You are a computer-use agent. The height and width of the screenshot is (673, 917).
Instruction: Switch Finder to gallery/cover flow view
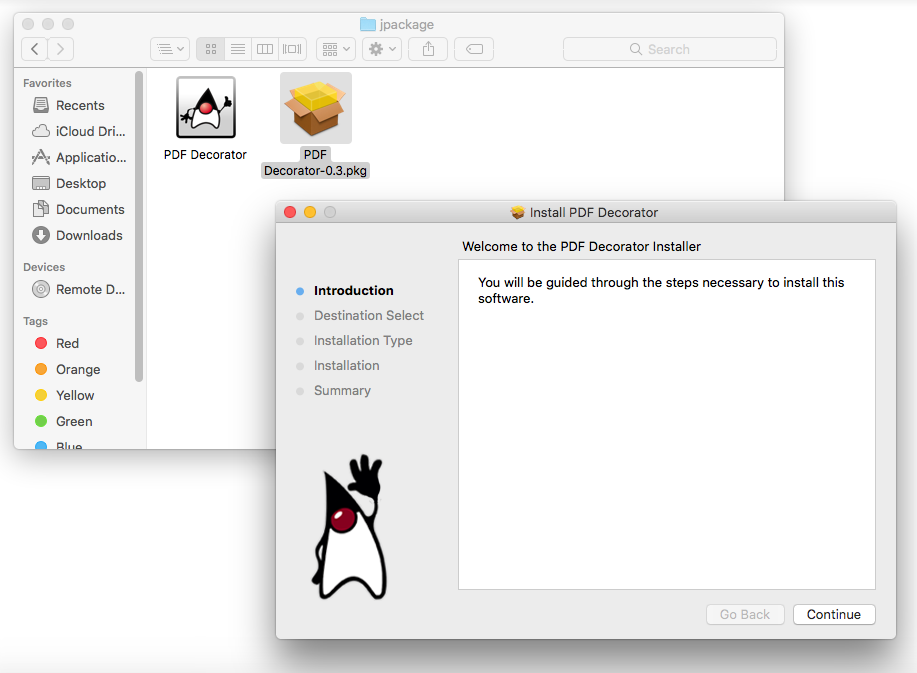click(292, 49)
